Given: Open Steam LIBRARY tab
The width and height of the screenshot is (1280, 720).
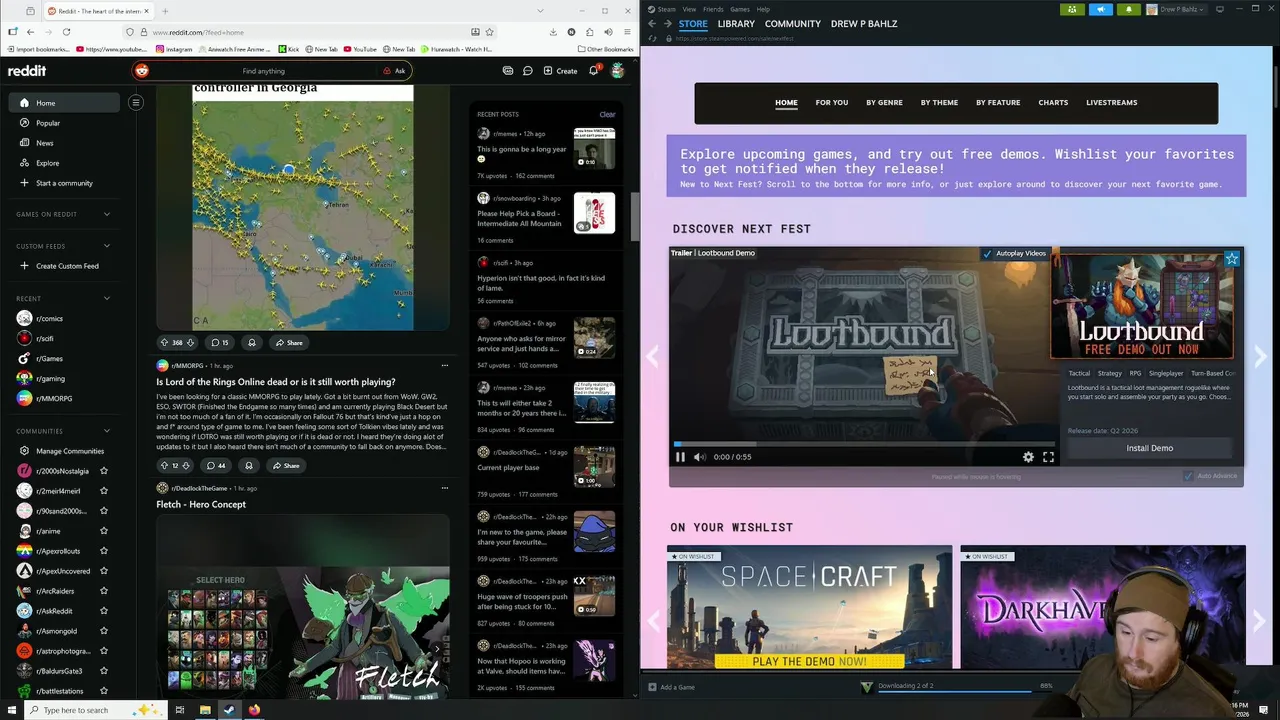Looking at the screenshot, I should pos(736,23).
